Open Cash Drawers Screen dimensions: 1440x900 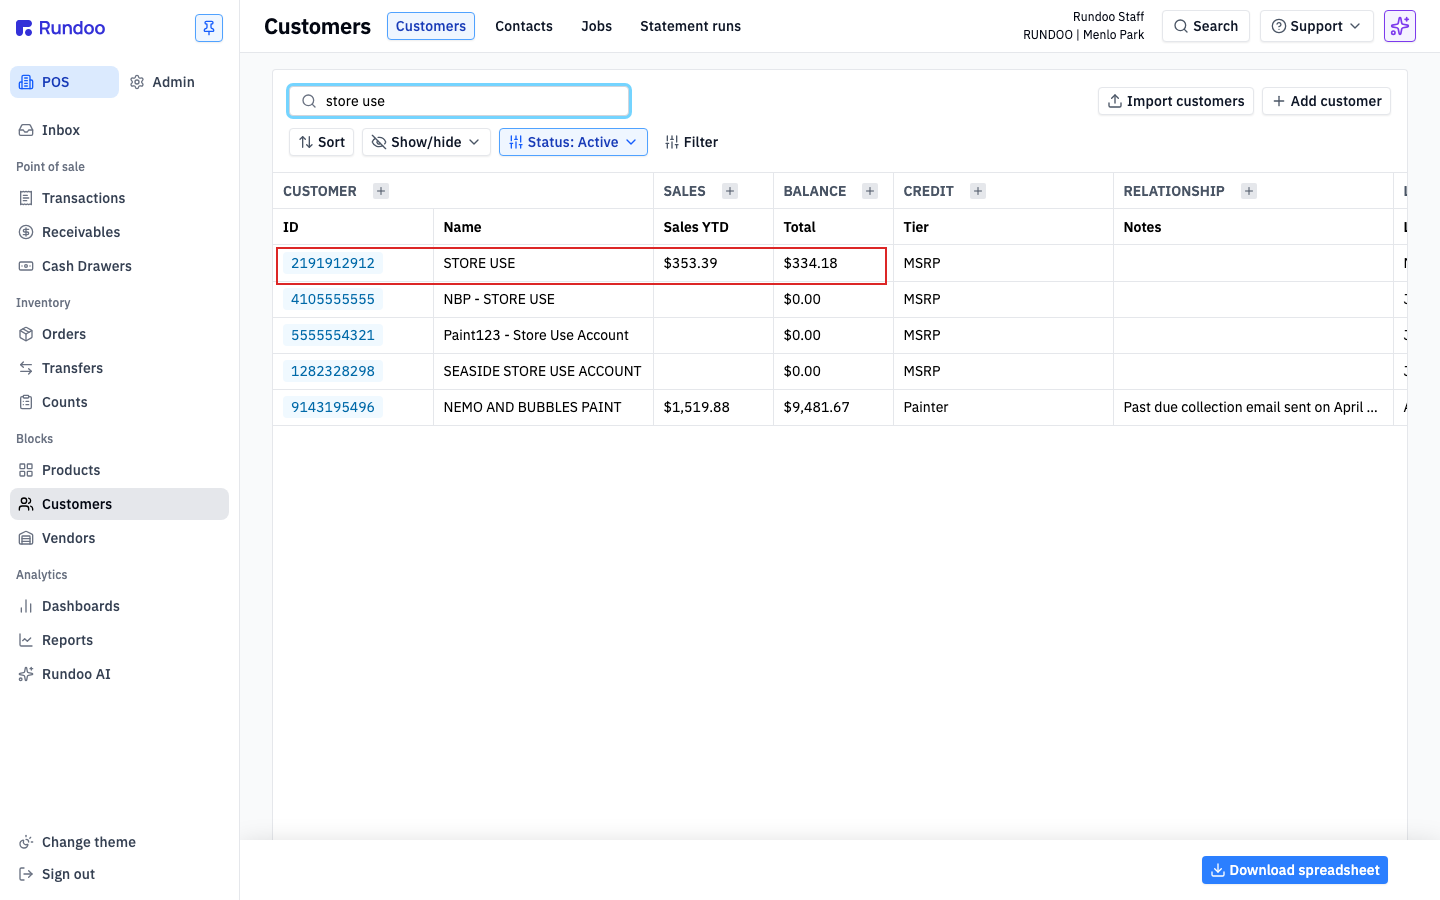[x=119, y=266]
